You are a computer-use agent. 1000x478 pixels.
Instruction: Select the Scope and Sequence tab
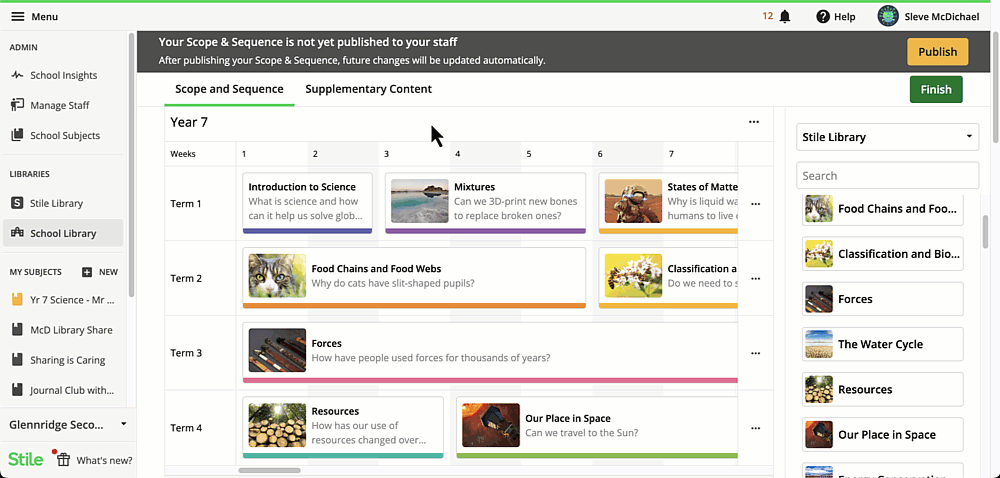230,89
